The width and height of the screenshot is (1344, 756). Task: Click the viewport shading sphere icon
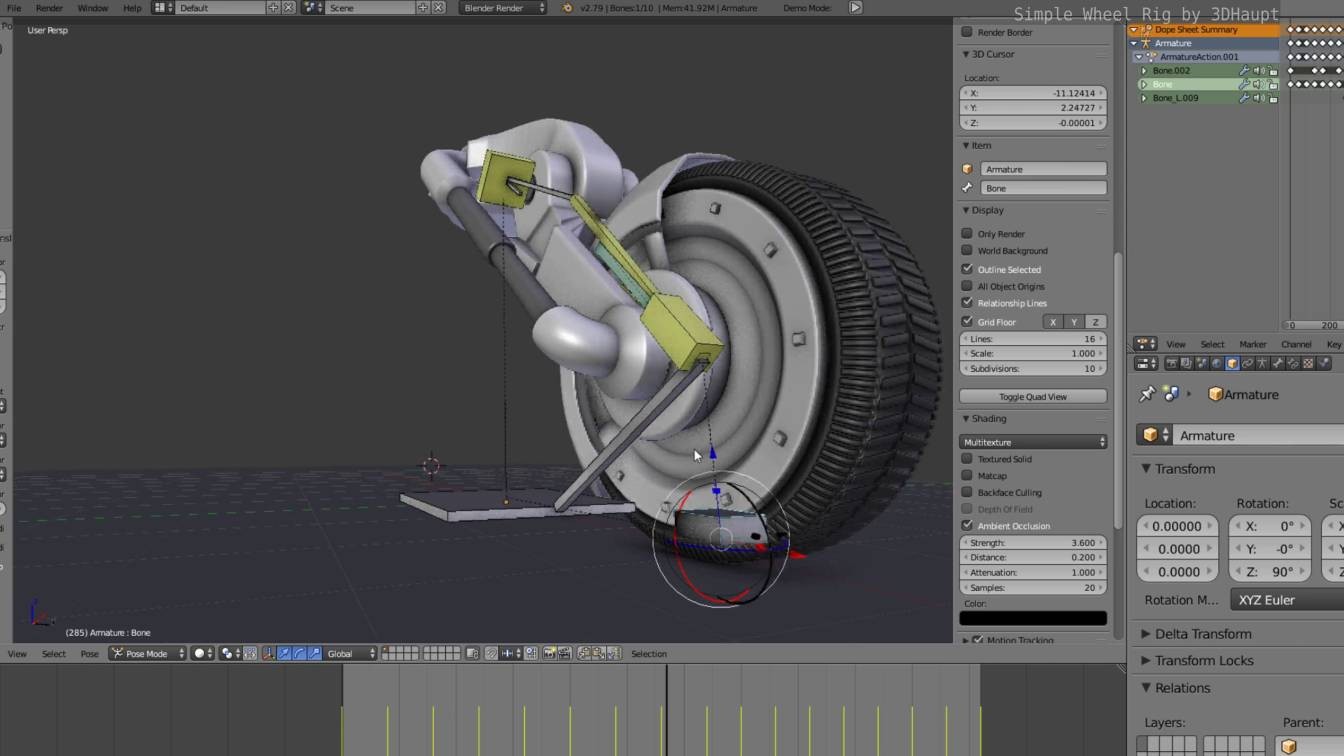pos(199,653)
